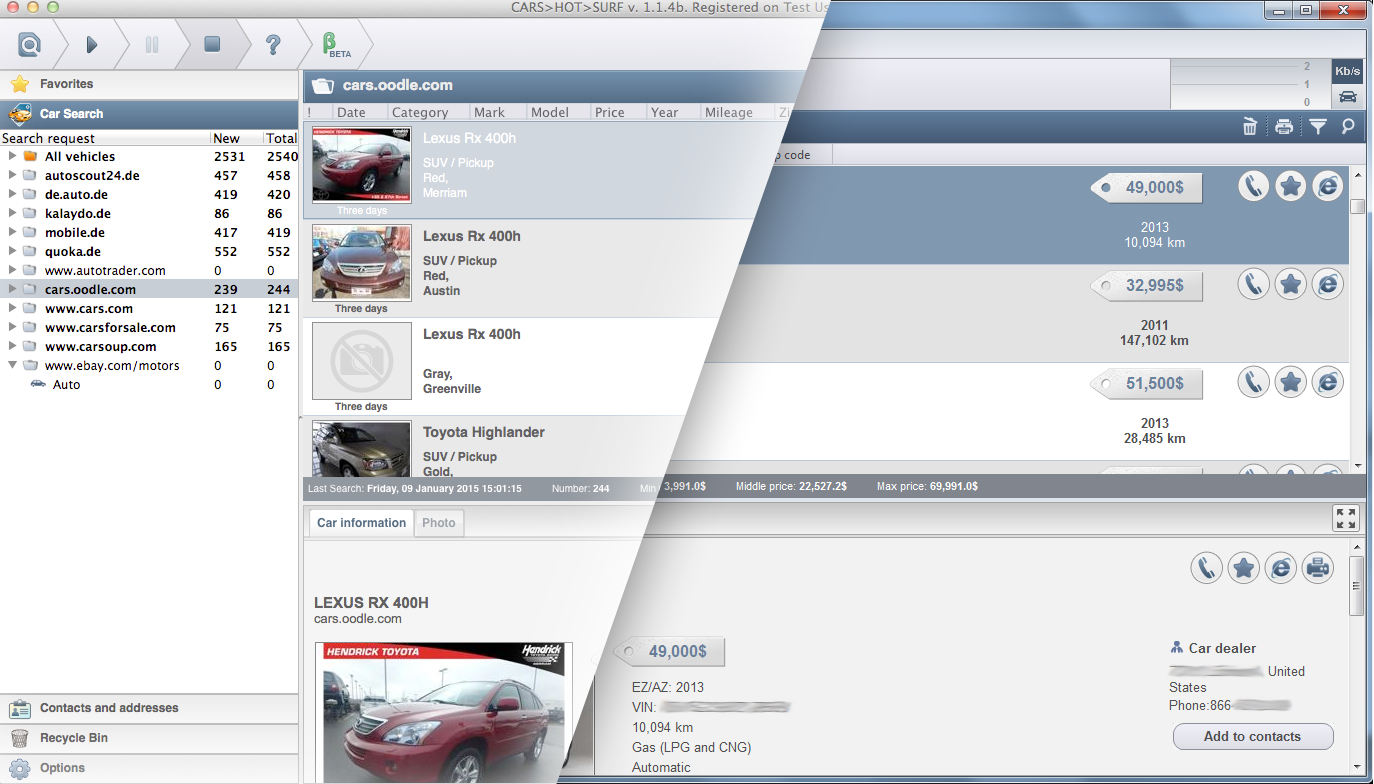Pause the running search
1374x784 pixels.
tap(152, 45)
